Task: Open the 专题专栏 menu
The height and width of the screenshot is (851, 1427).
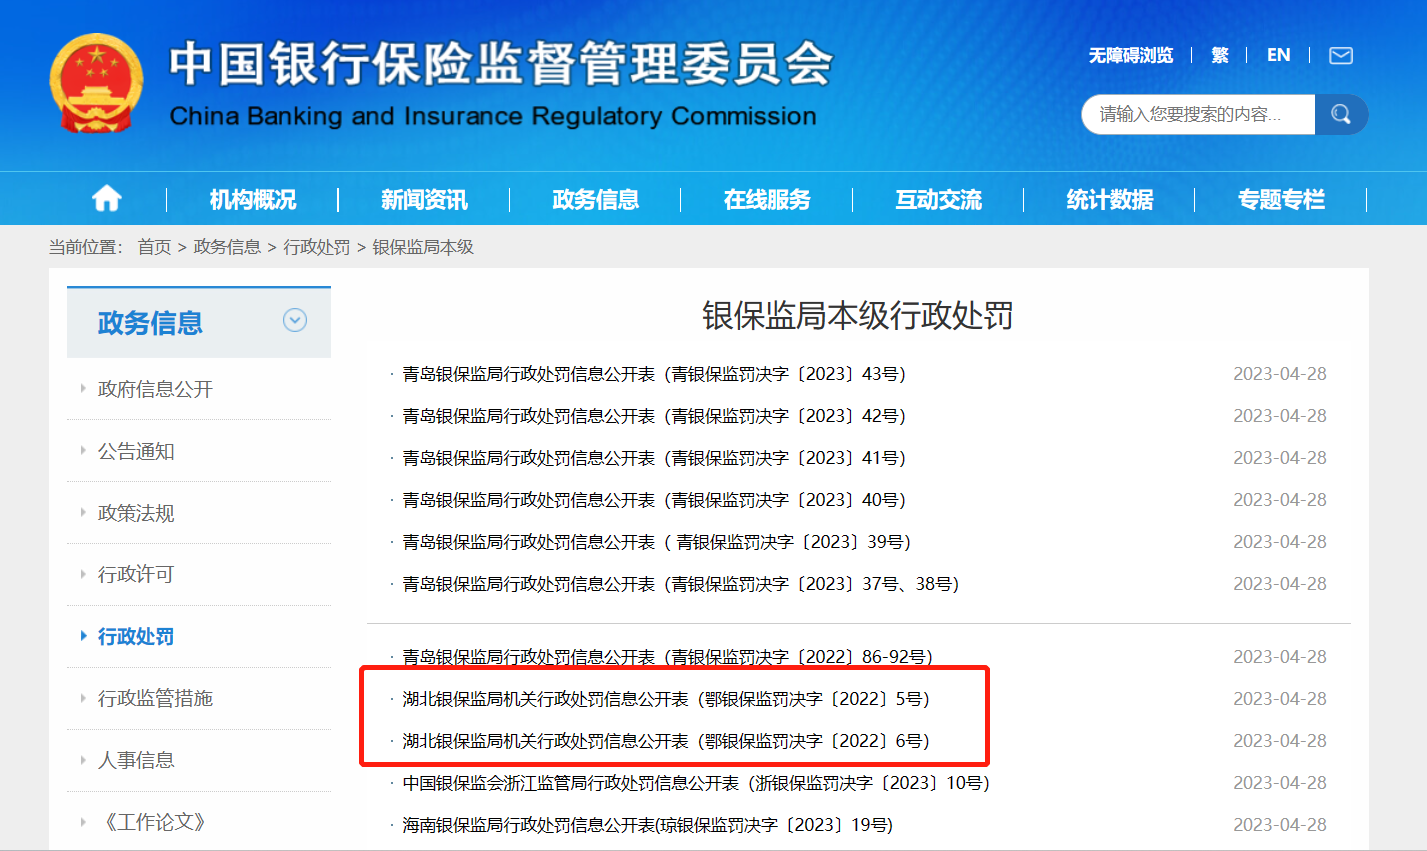Action: click(1281, 199)
